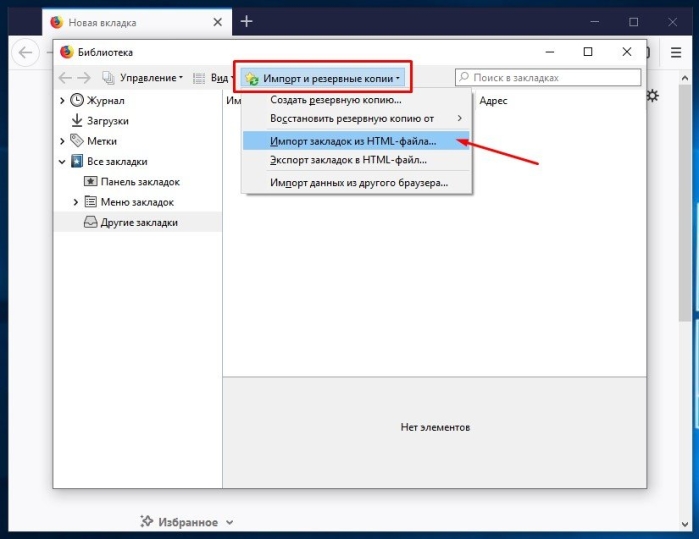Select Загрузки downloads item
699x539 pixels.
click(x=108, y=121)
